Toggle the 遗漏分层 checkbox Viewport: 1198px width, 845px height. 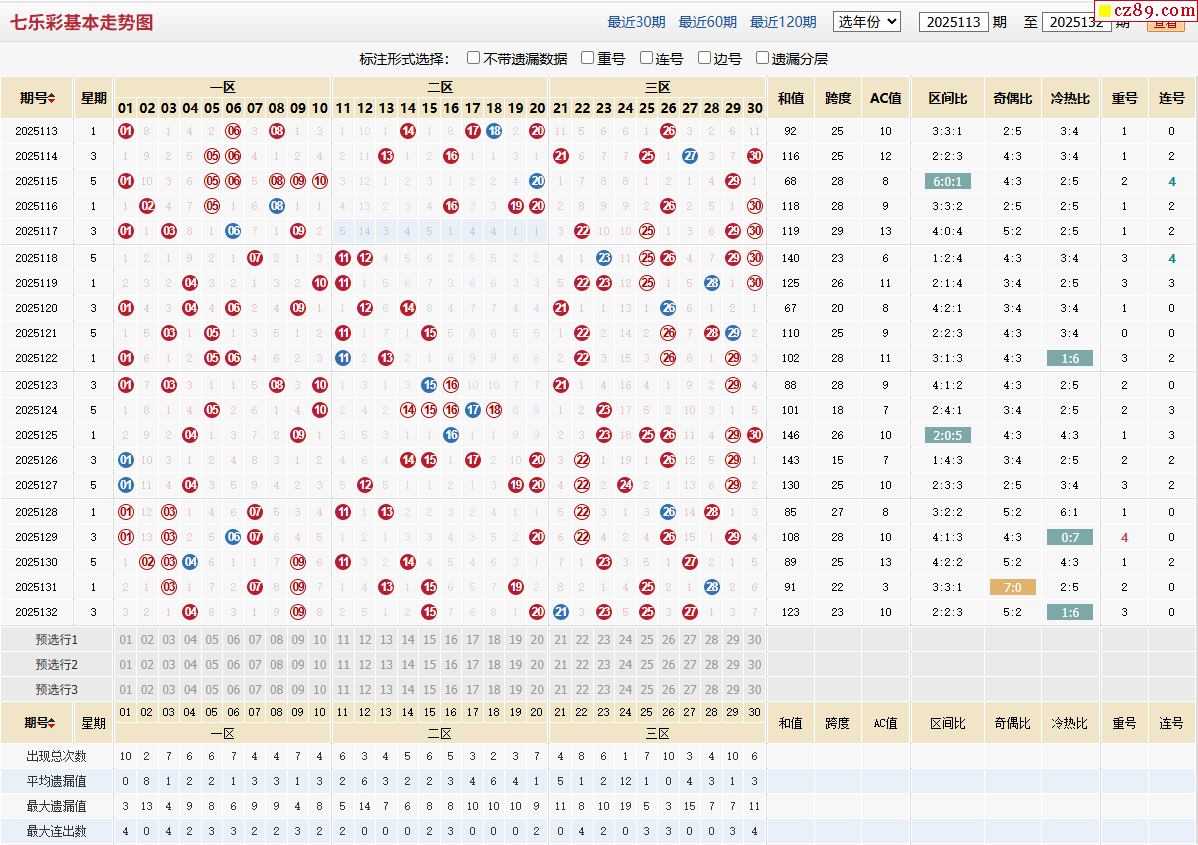point(763,58)
